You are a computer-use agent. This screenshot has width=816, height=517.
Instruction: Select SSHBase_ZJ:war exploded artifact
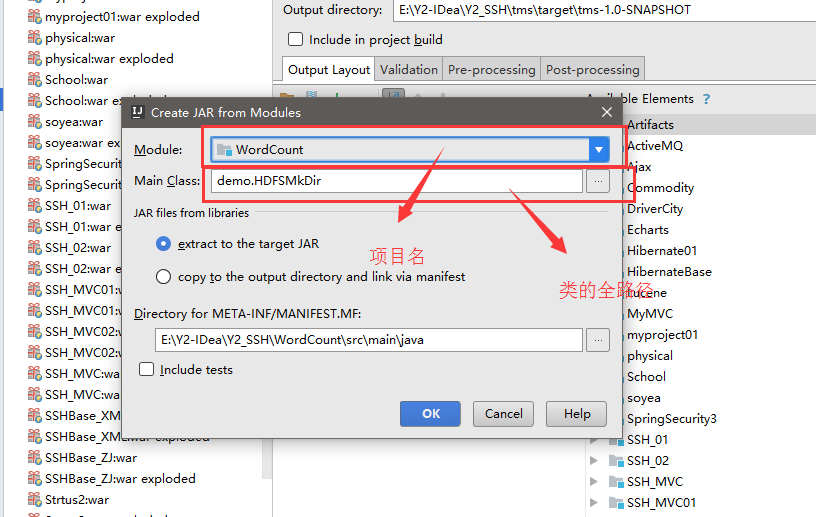point(120,478)
